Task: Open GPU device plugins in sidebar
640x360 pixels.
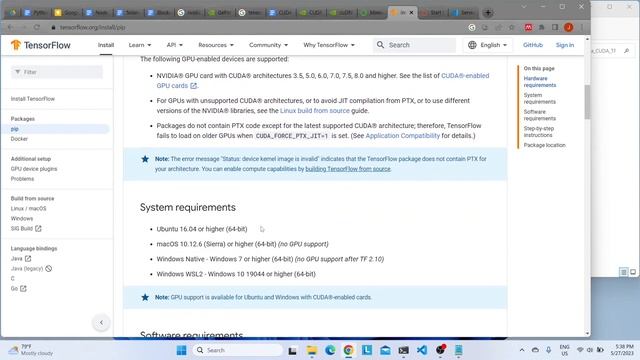Action: [x=34, y=169]
